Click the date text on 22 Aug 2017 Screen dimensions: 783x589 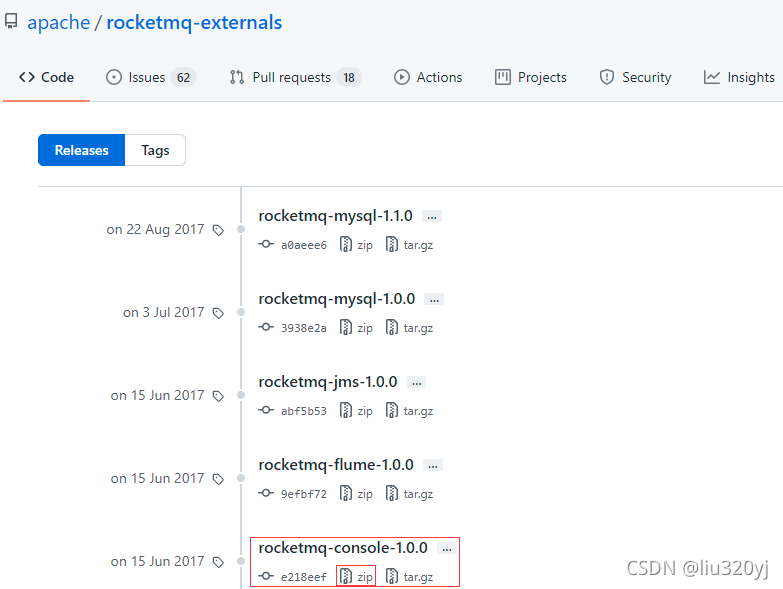point(155,229)
